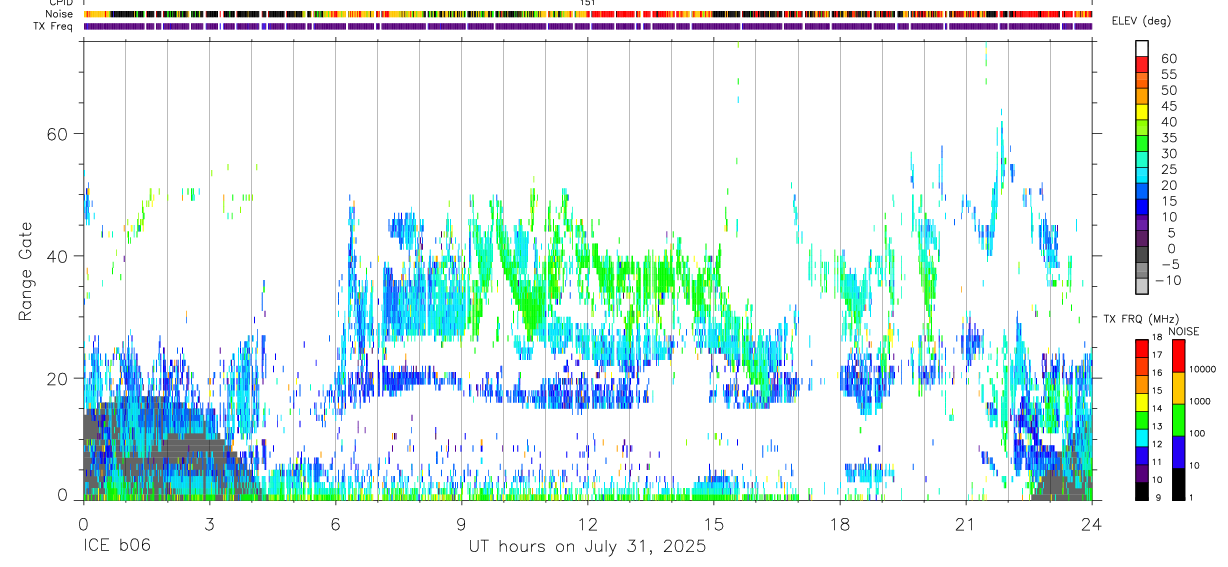This screenshot has height=567, width=1228.
Task: Click the '55' label on the ELEV scale
Action: click(1169, 74)
